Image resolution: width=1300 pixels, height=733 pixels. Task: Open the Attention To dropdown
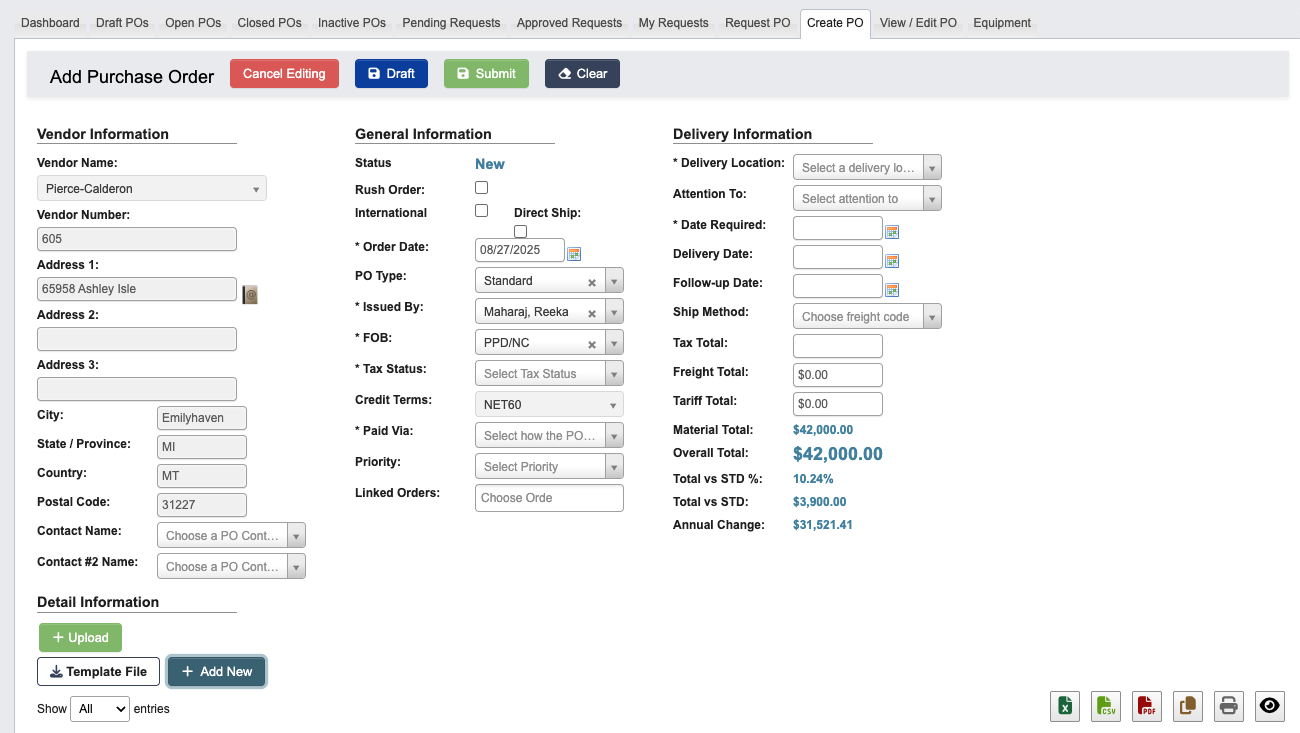click(x=867, y=199)
